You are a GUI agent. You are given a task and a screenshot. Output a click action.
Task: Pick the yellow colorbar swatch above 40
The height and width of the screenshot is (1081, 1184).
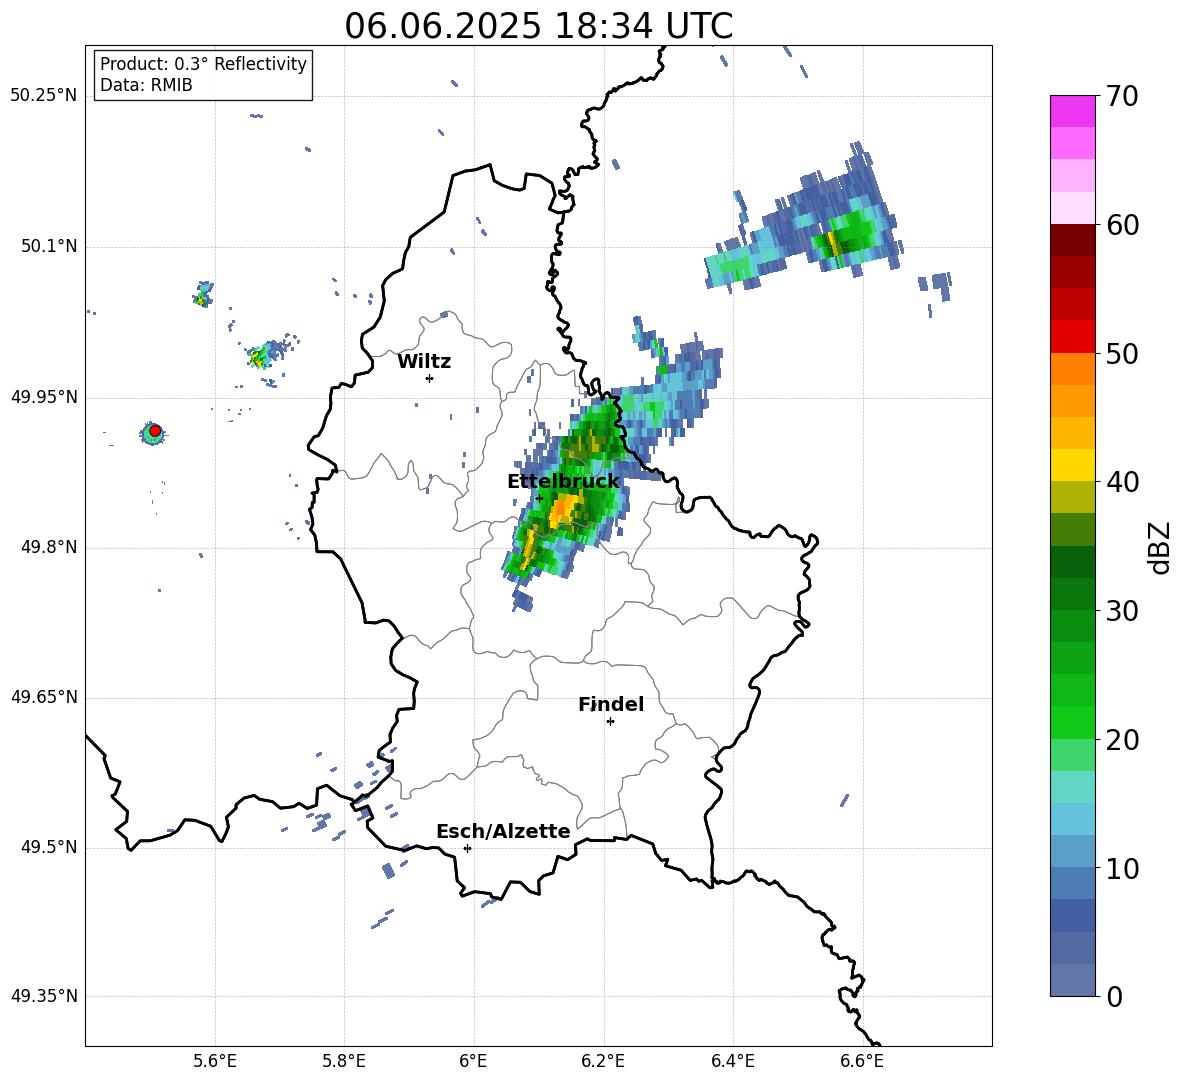1072,465
